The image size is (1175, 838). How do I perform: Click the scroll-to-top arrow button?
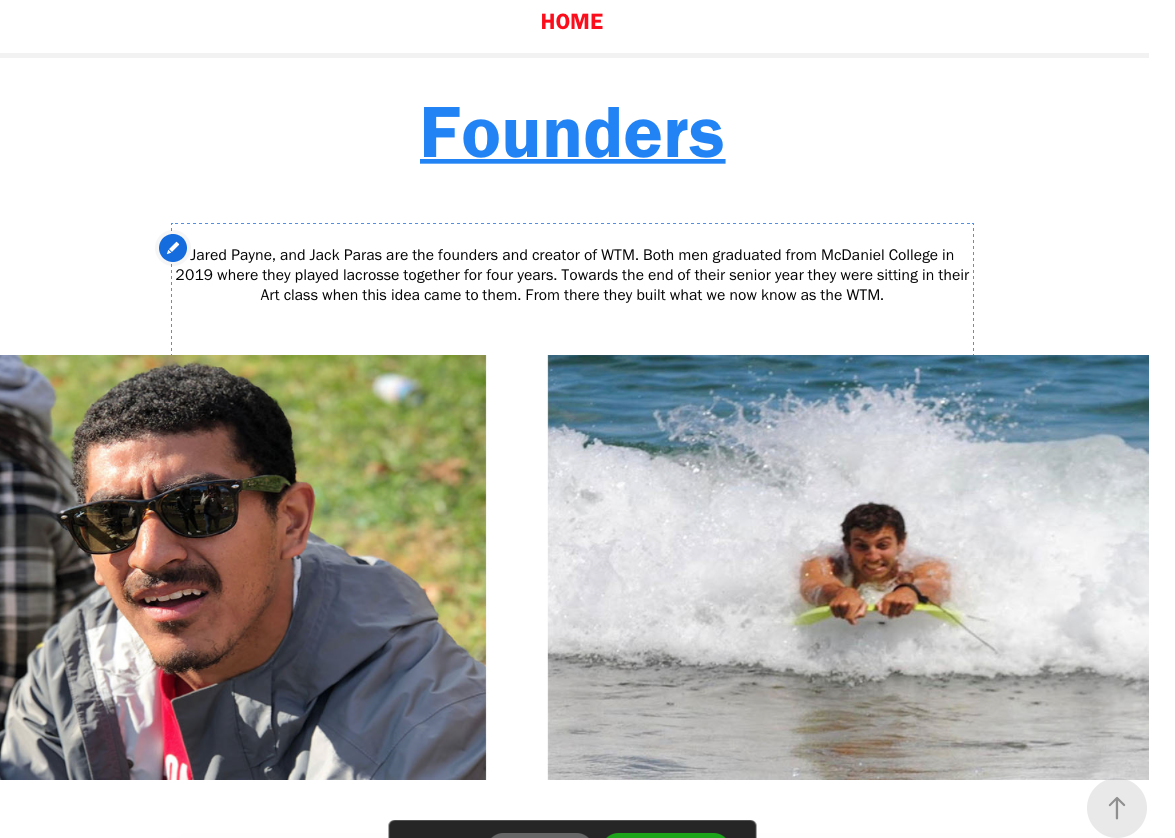(x=1117, y=808)
